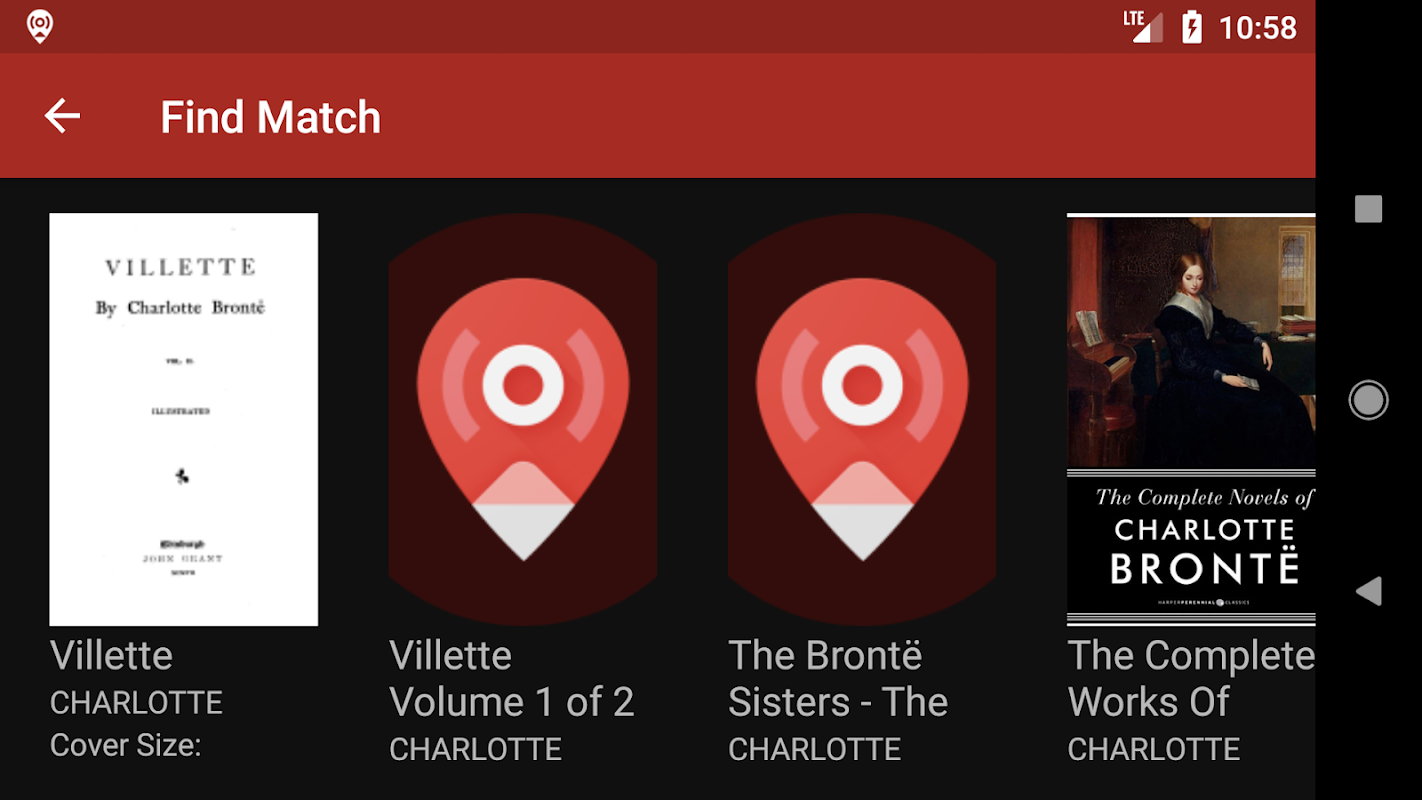Open The Complete Works Of title
Viewport: 1422px width, 800px height.
(x=1191, y=679)
